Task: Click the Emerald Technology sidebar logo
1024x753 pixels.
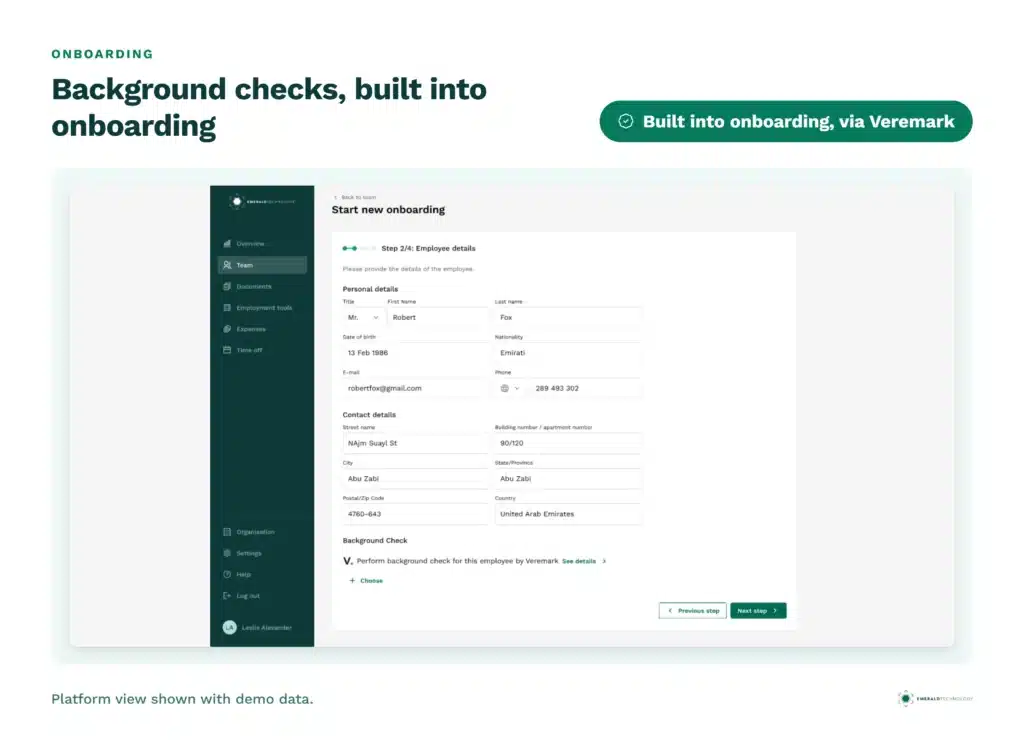Action: point(262,202)
